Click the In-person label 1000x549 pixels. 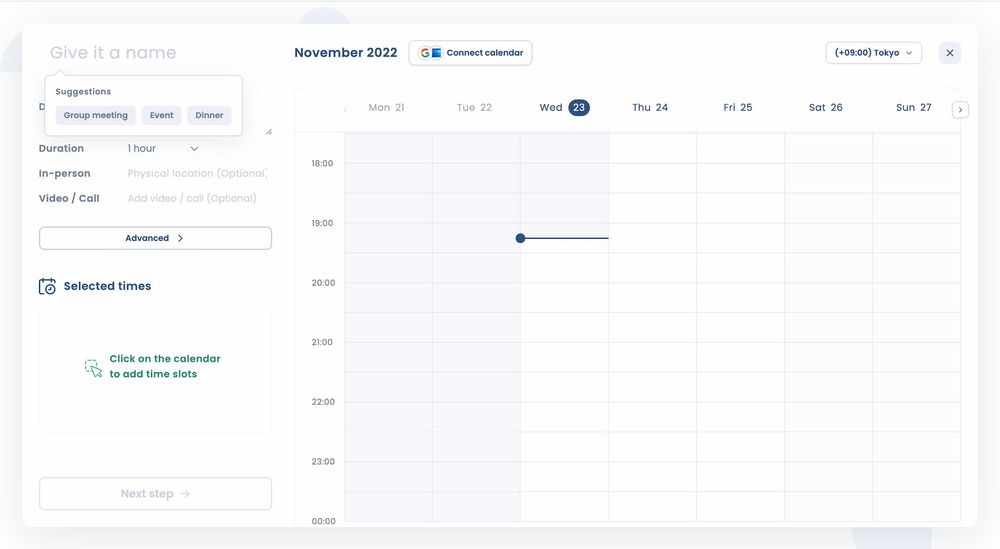coord(64,173)
